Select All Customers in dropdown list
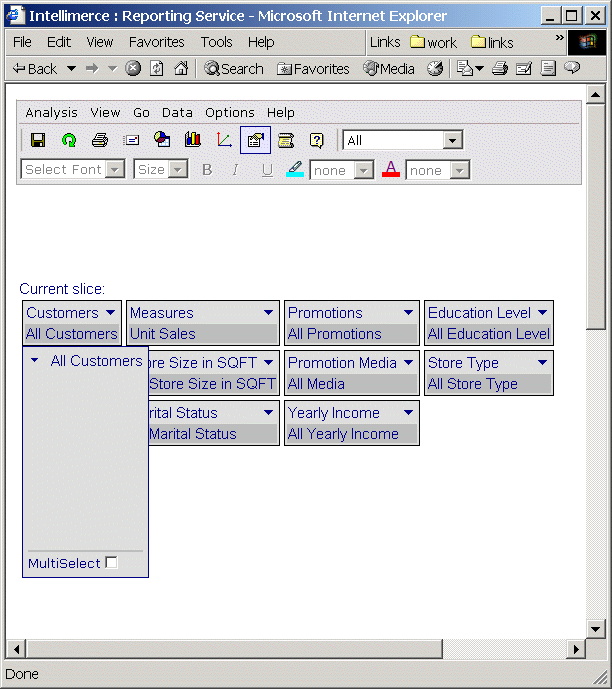Image resolution: width=612 pixels, height=689 pixels. (x=96, y=361)
